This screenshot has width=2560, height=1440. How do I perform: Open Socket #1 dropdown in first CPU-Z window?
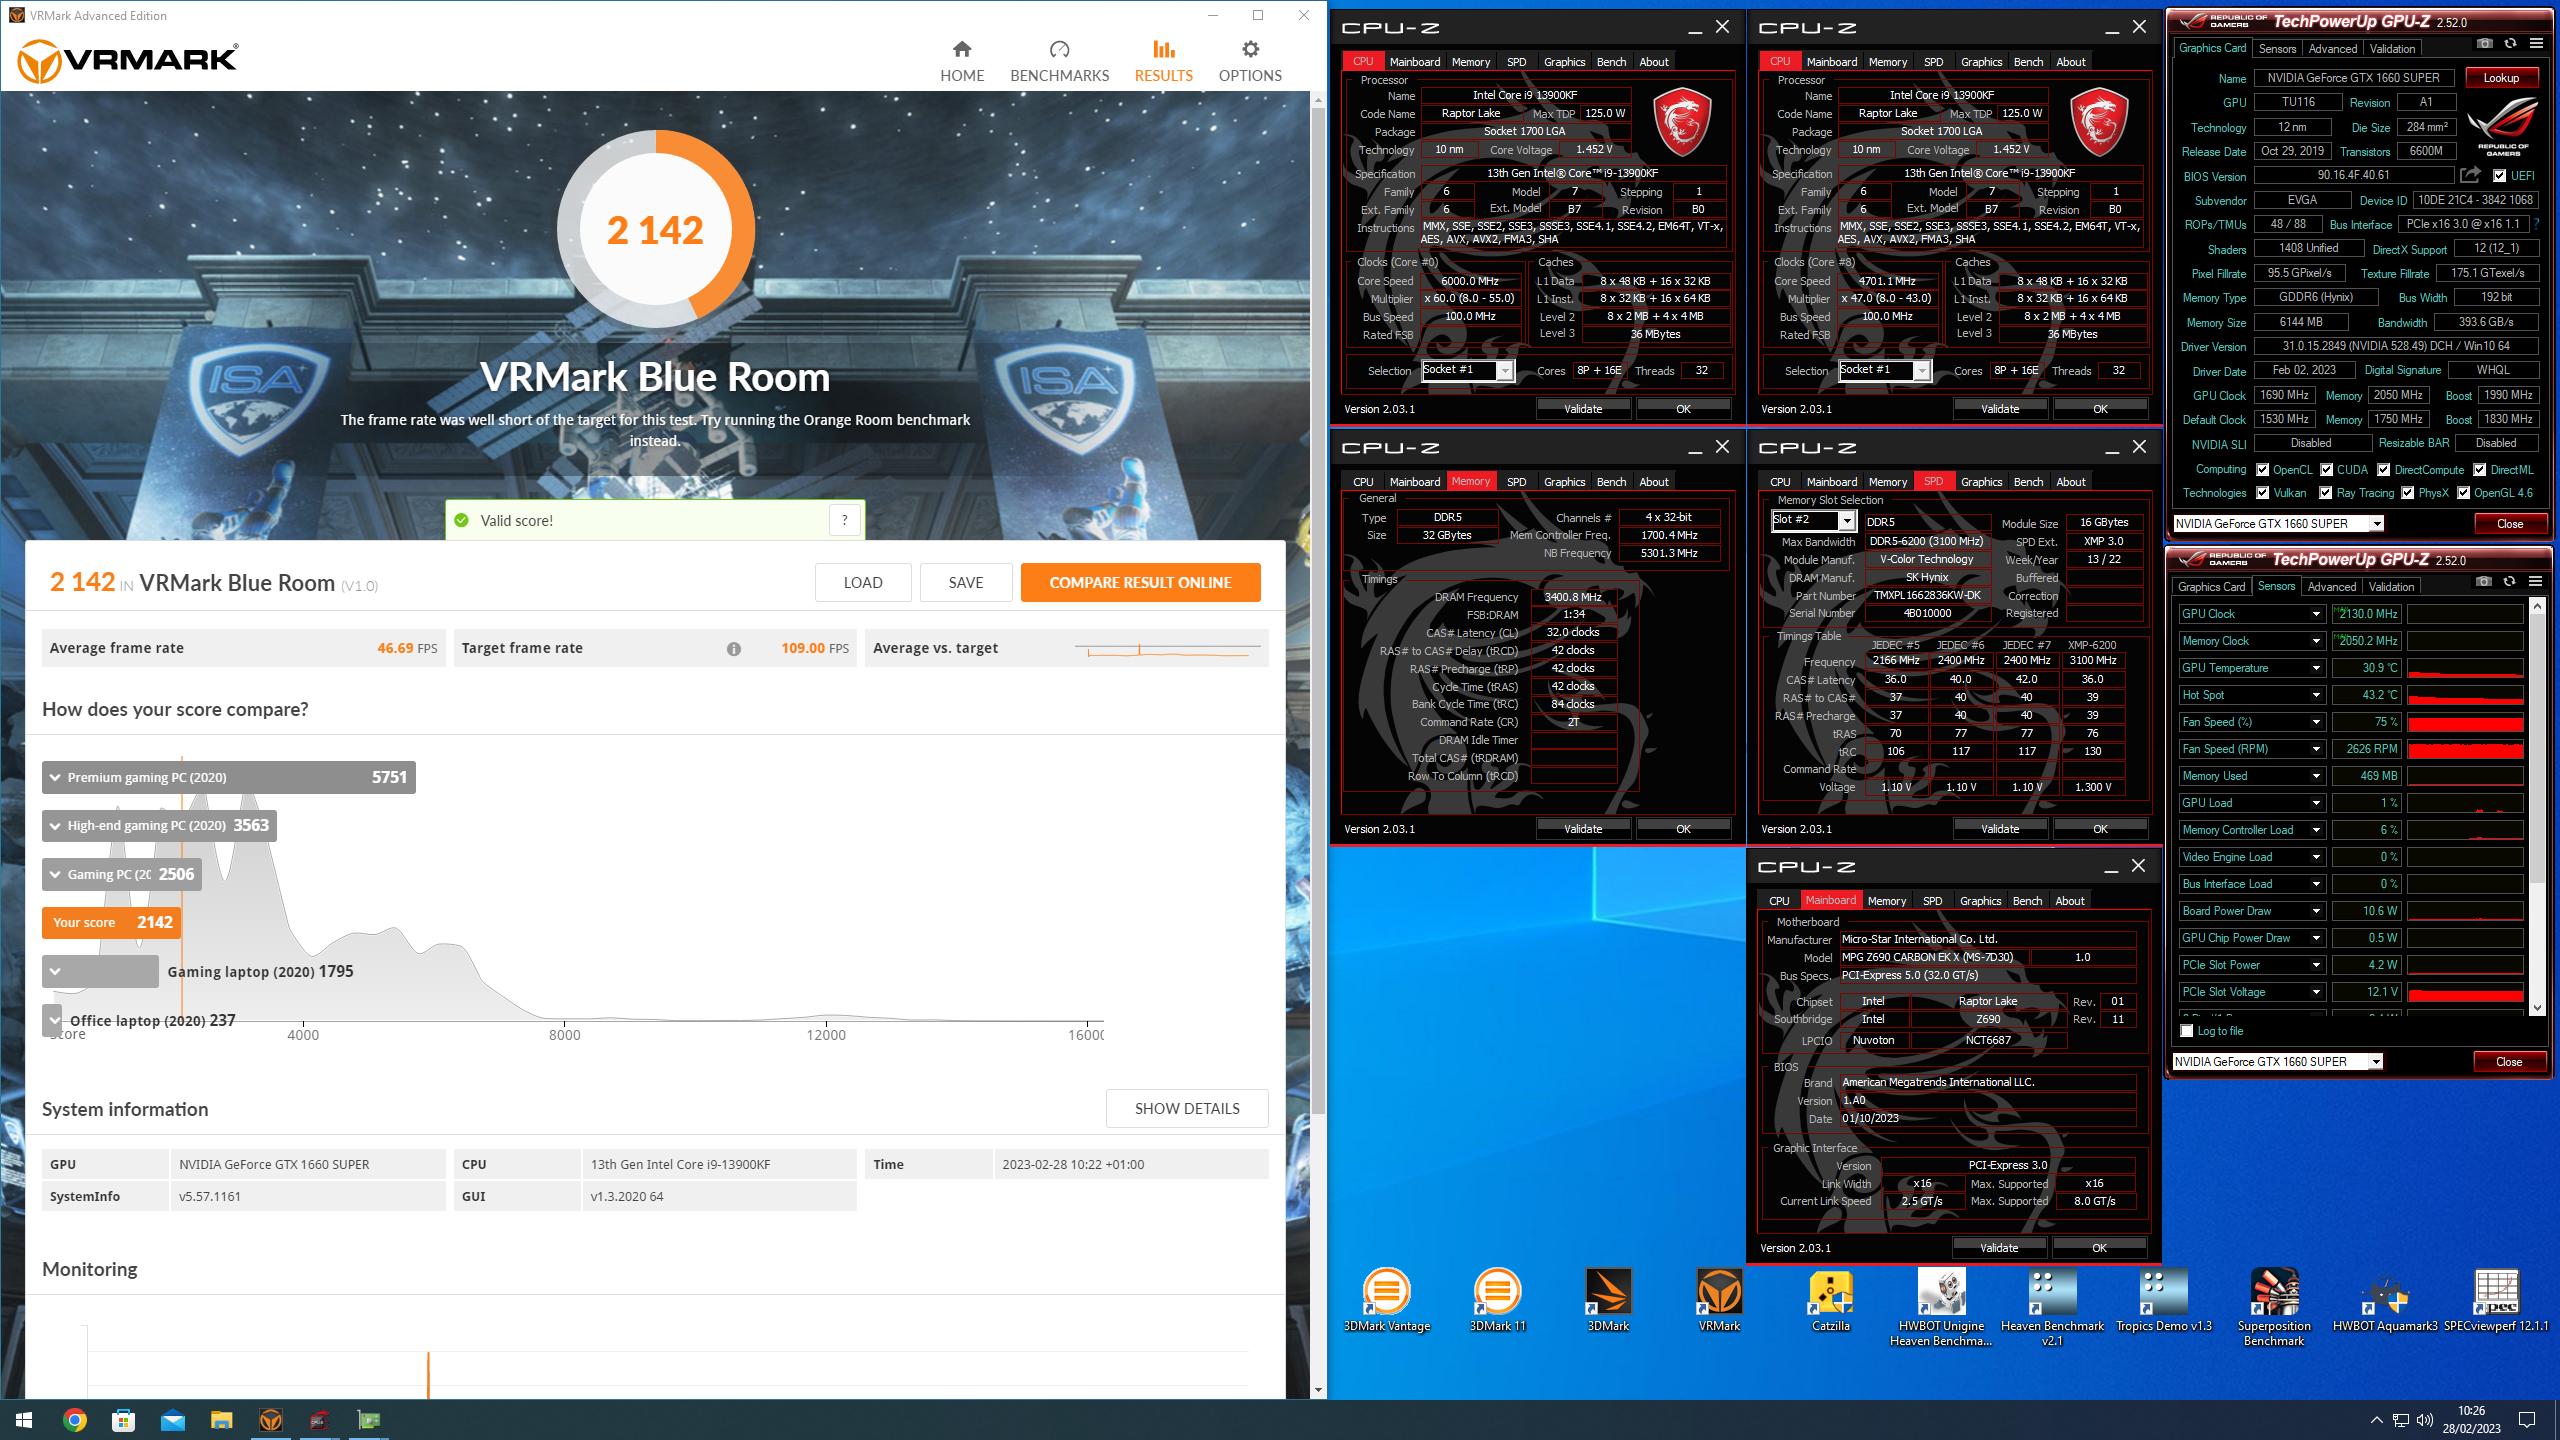point(1504,371)
